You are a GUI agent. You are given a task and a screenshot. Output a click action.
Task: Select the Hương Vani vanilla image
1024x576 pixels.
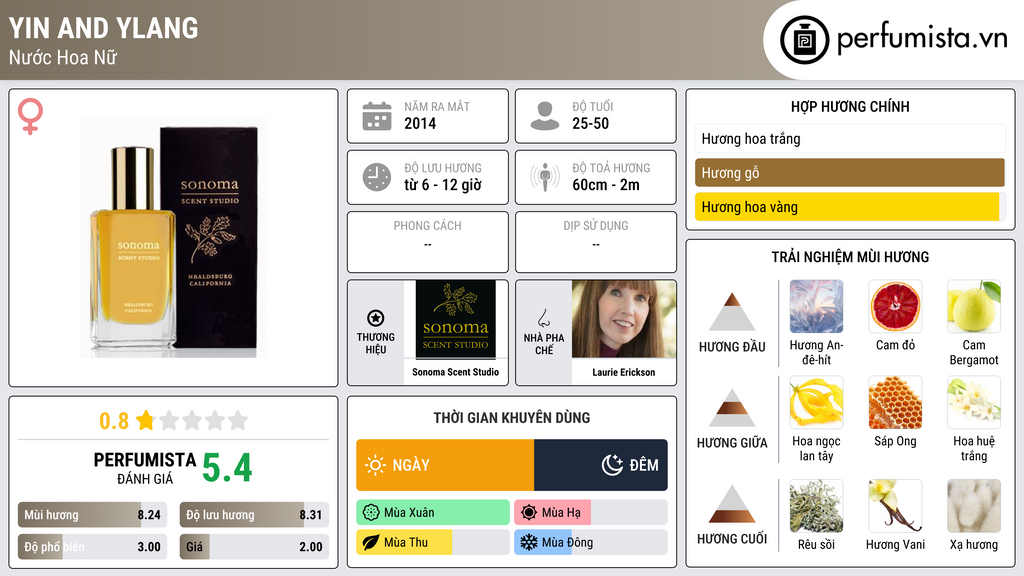point(895,506)
